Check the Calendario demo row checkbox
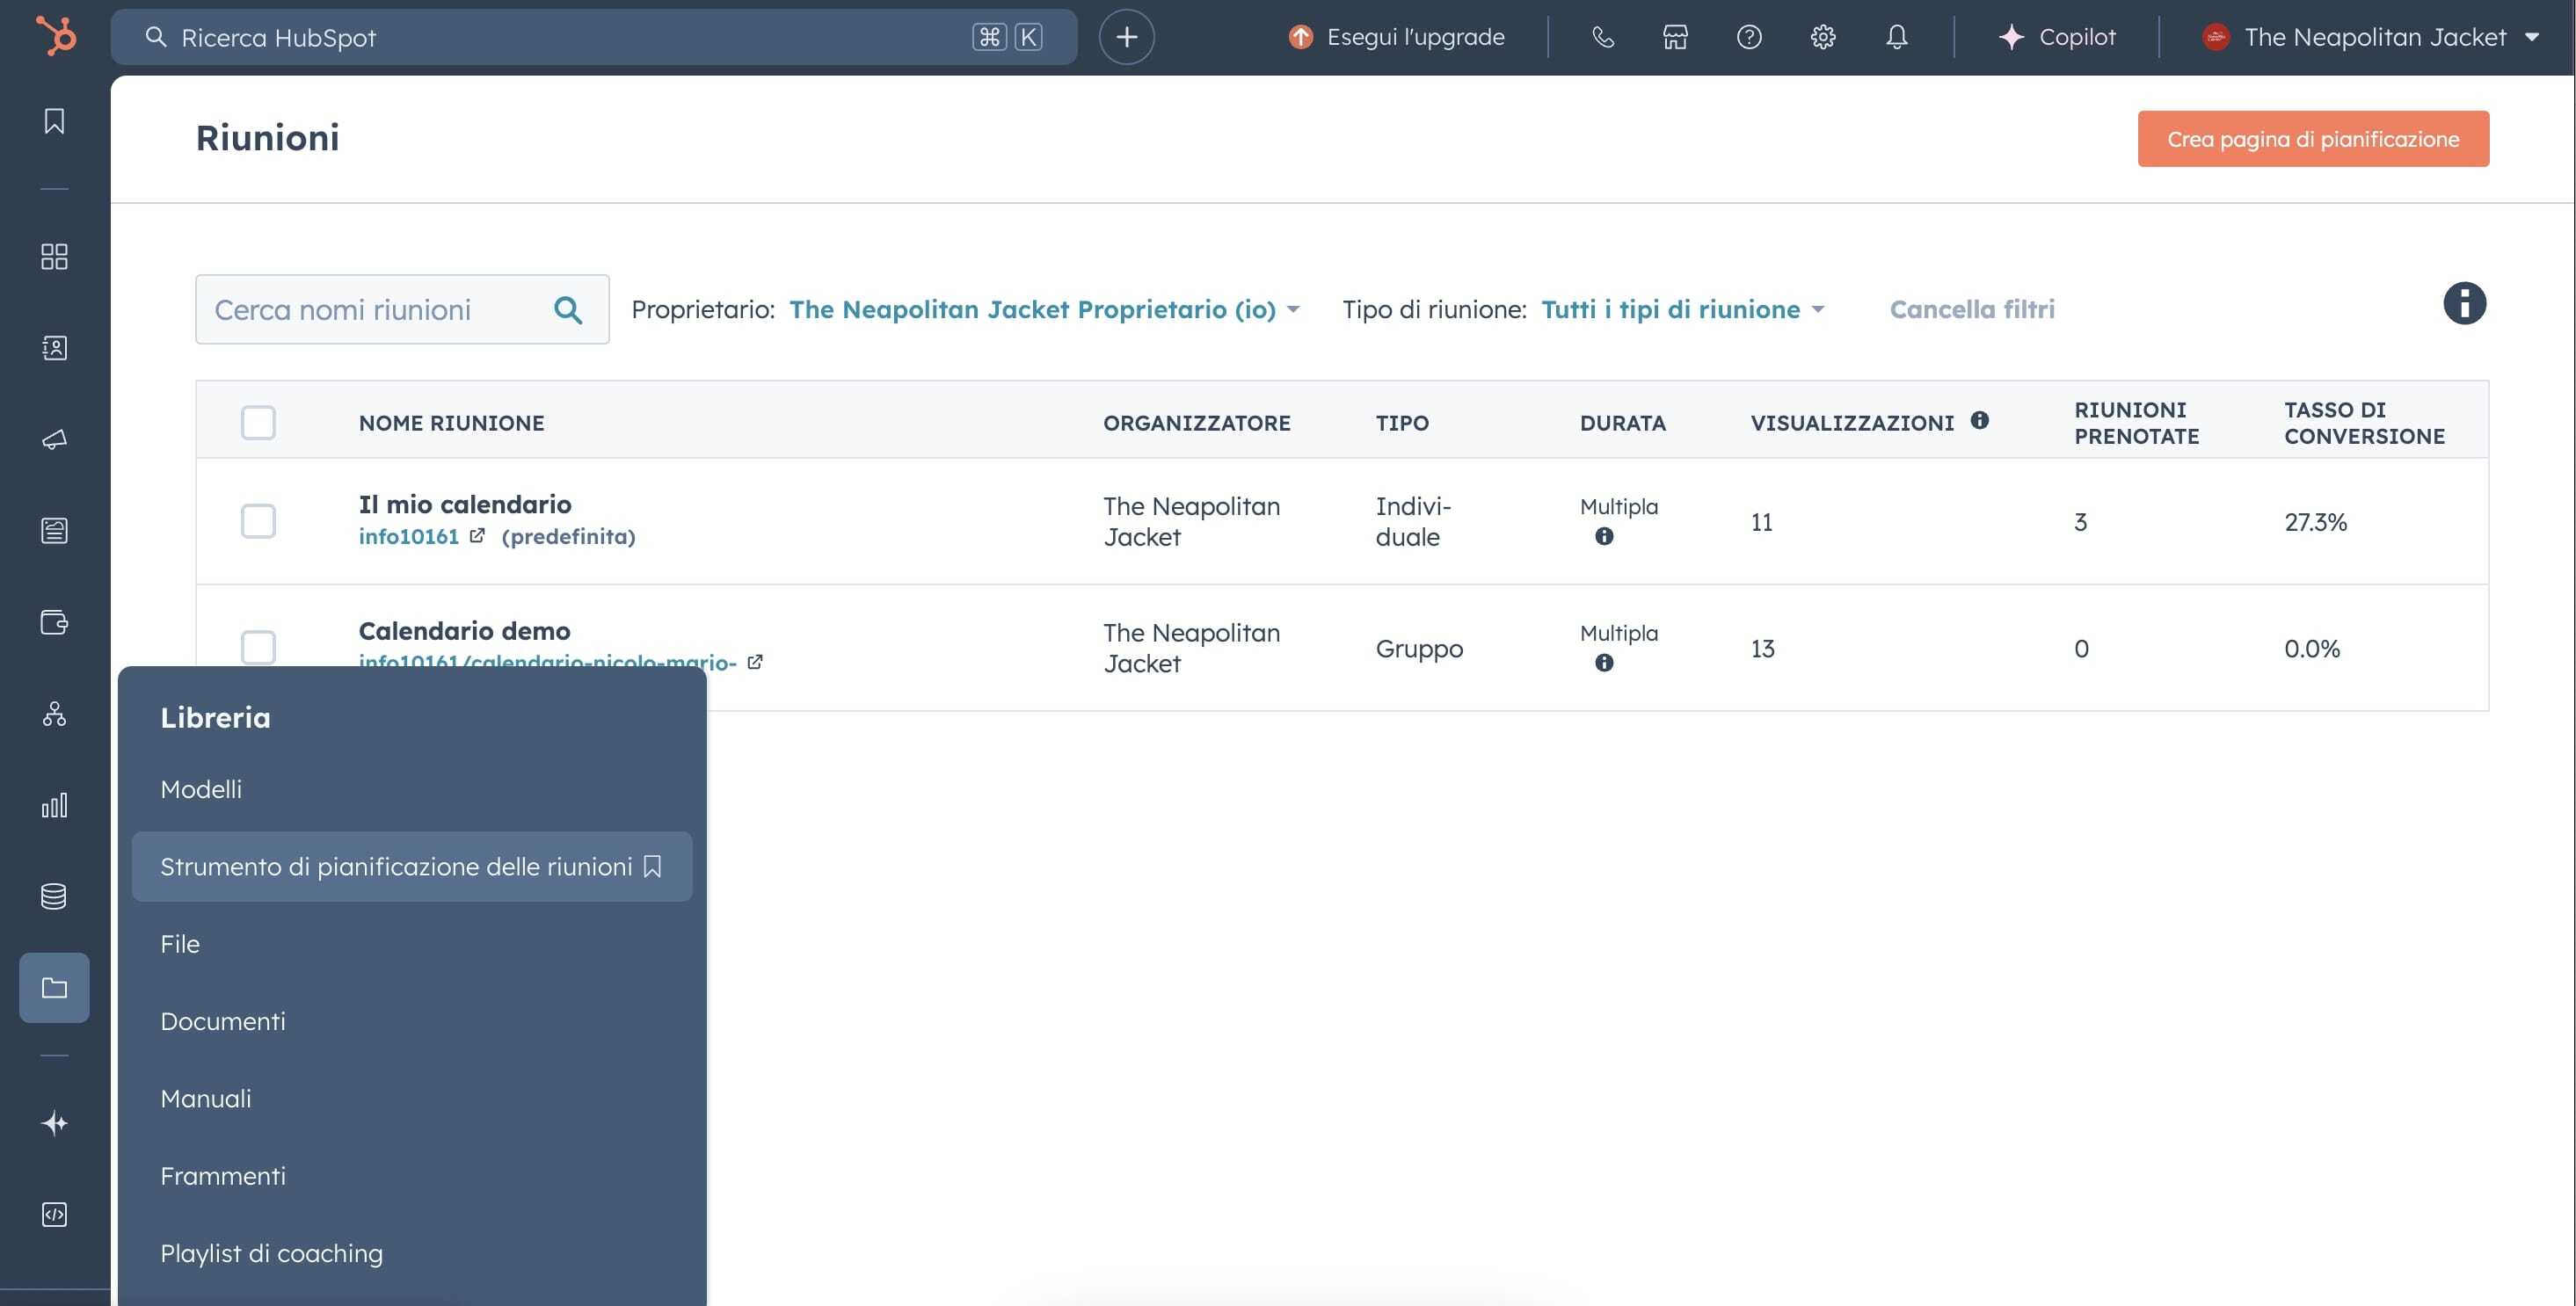Image resolution: width=2576 pixels, height=1306 pixels. tap(258, 647)
